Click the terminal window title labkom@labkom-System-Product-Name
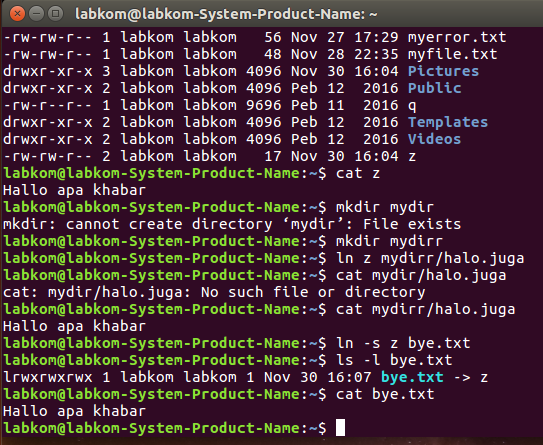543x445 pixels. click(x=226, y=14)
